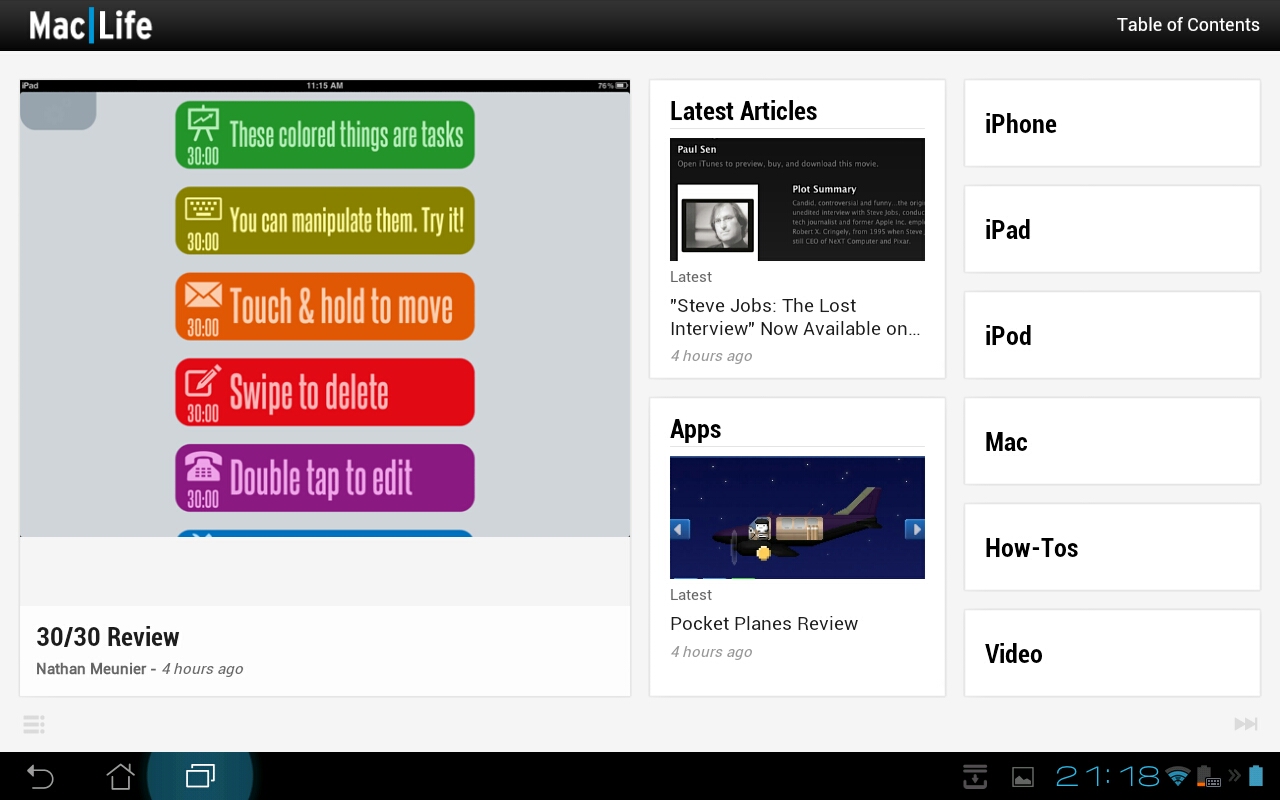Select author name Nathan Meunier
The height and width of the screenshot is (800, 1280).
91,669
